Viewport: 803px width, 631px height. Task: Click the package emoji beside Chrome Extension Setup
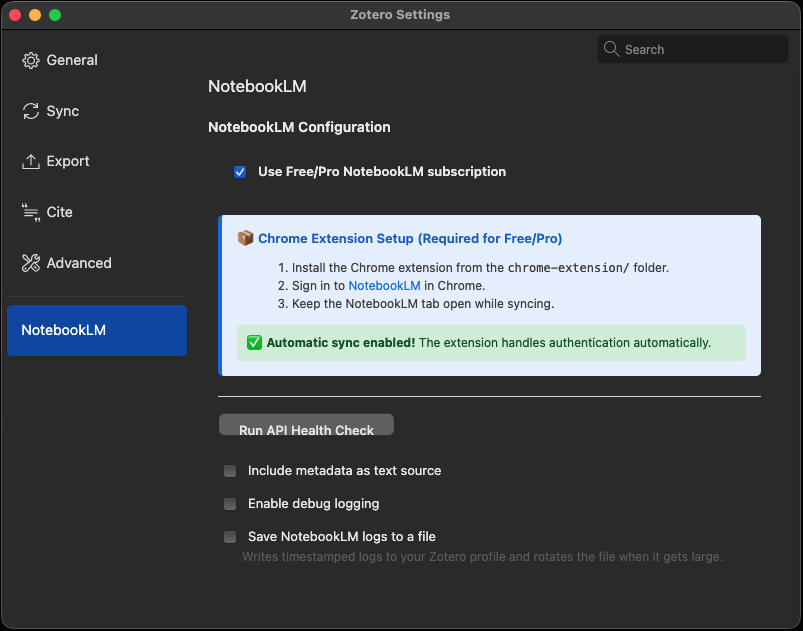click(x=245, y=238)
